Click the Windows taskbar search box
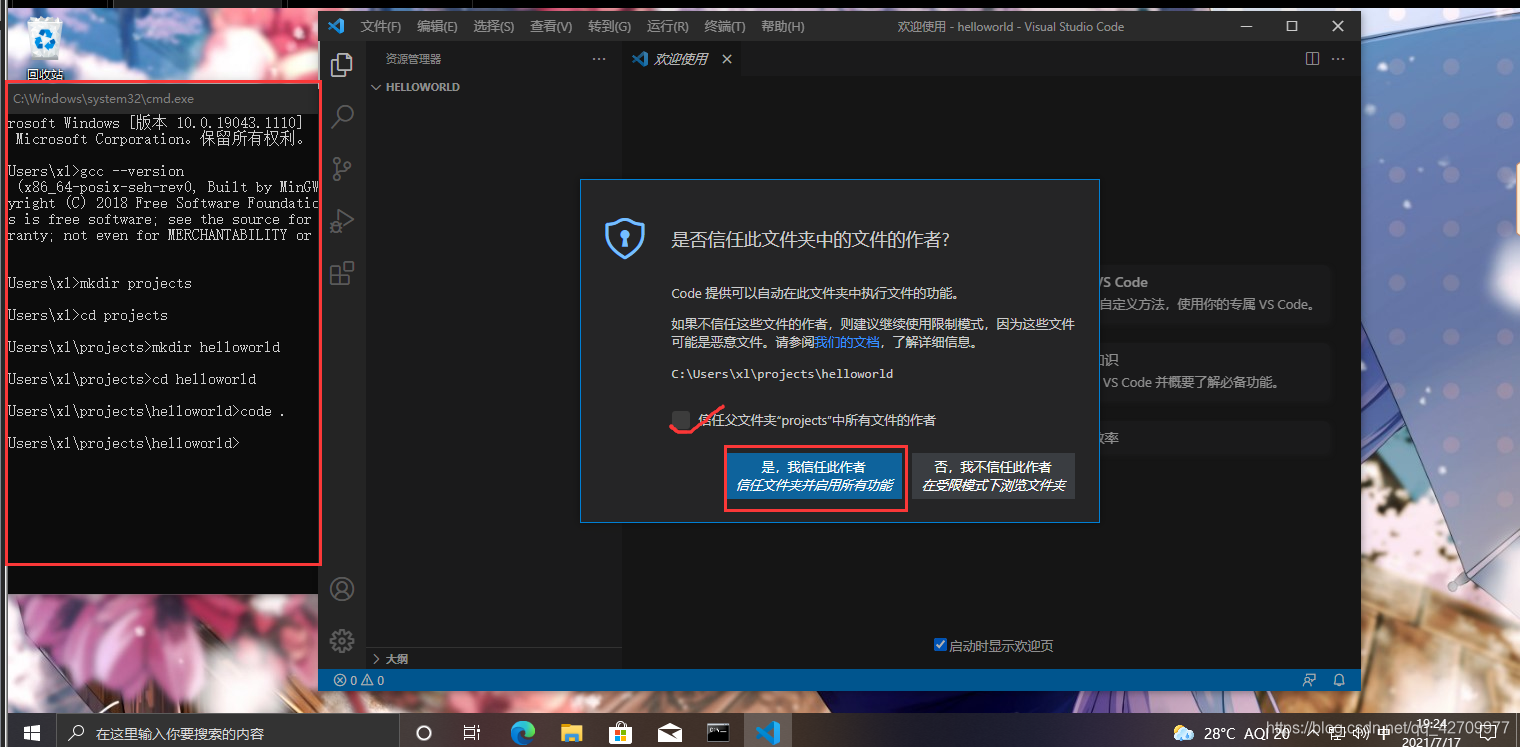 coord(228,733)
